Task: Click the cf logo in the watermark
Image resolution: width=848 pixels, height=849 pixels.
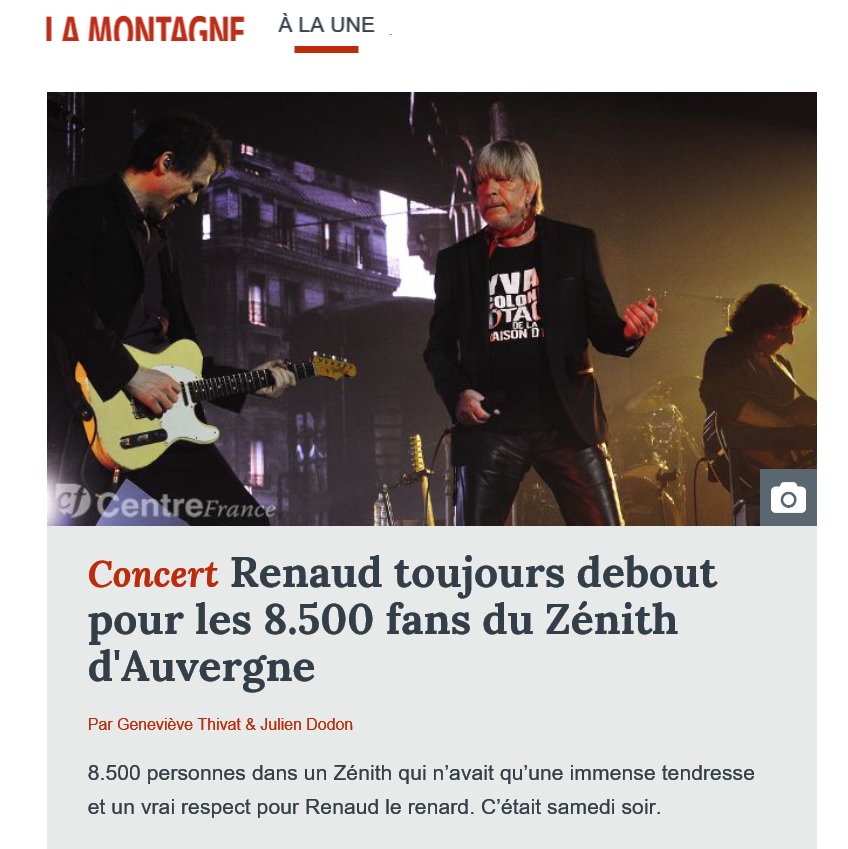Action: (x=73, y=500)
